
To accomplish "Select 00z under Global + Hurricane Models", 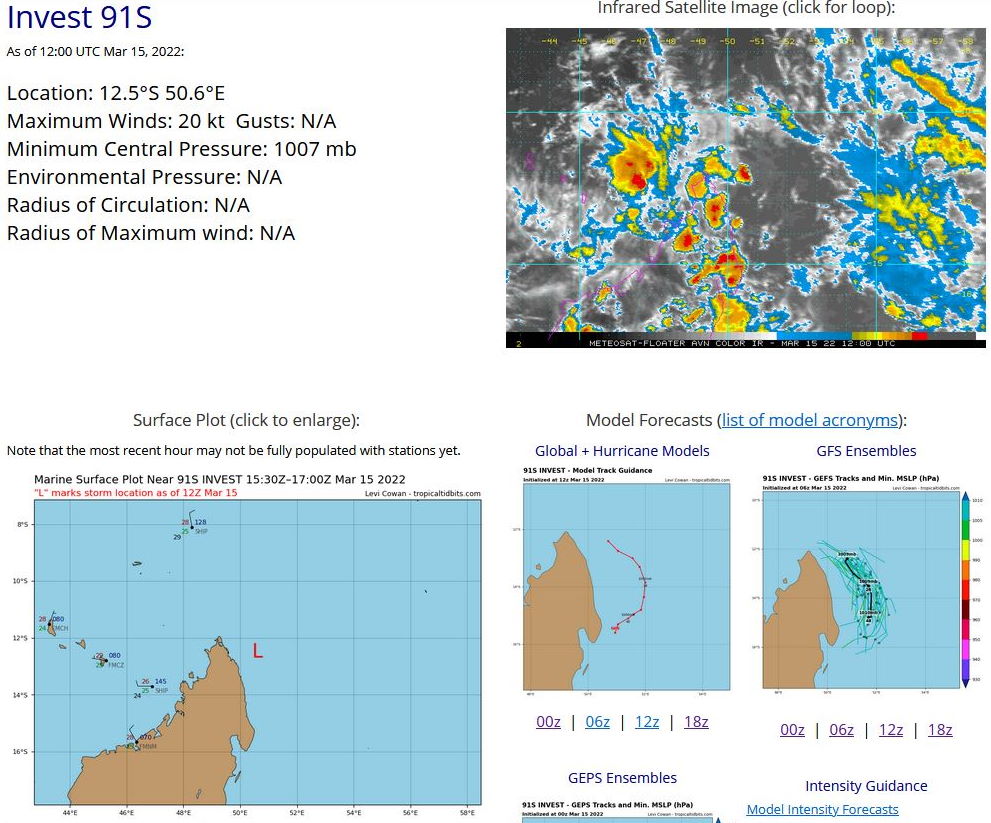I will point(548,722).
